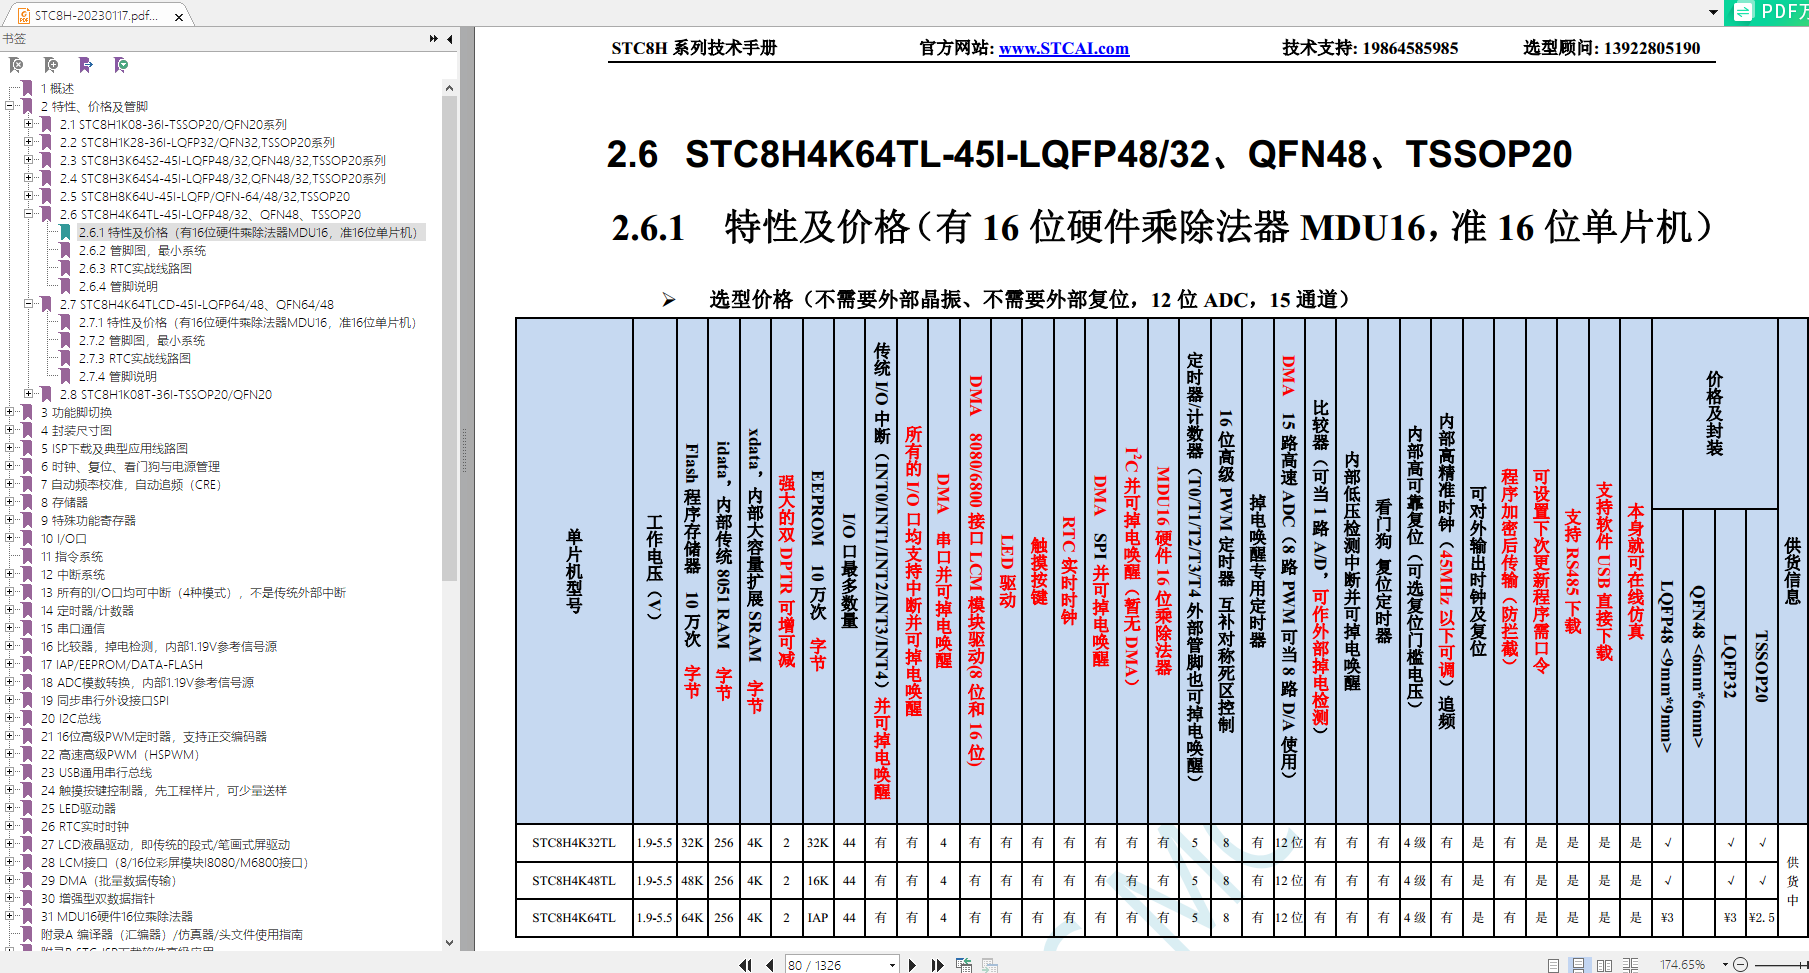Image resolution: width=1809 pixels, height=973 pixels.
Task: Click the next view icon
Action: [989, 965]
